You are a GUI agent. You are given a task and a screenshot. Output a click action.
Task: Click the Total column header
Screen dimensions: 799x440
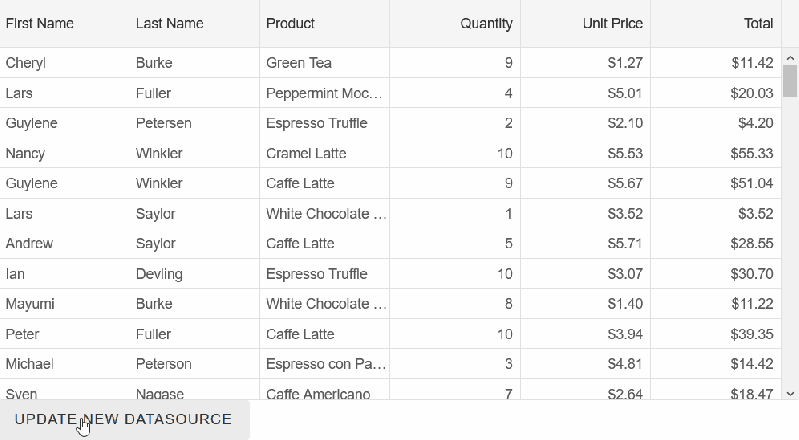(x=758, y=23)
